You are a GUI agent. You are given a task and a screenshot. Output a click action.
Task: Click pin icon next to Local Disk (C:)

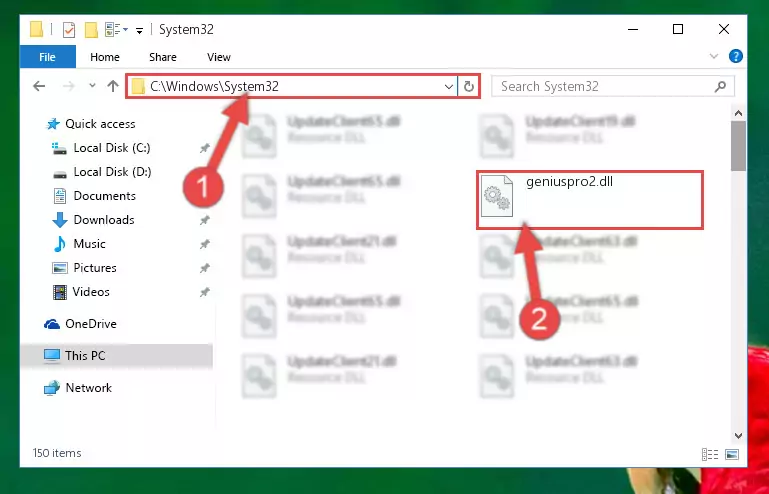coord(205,148)
